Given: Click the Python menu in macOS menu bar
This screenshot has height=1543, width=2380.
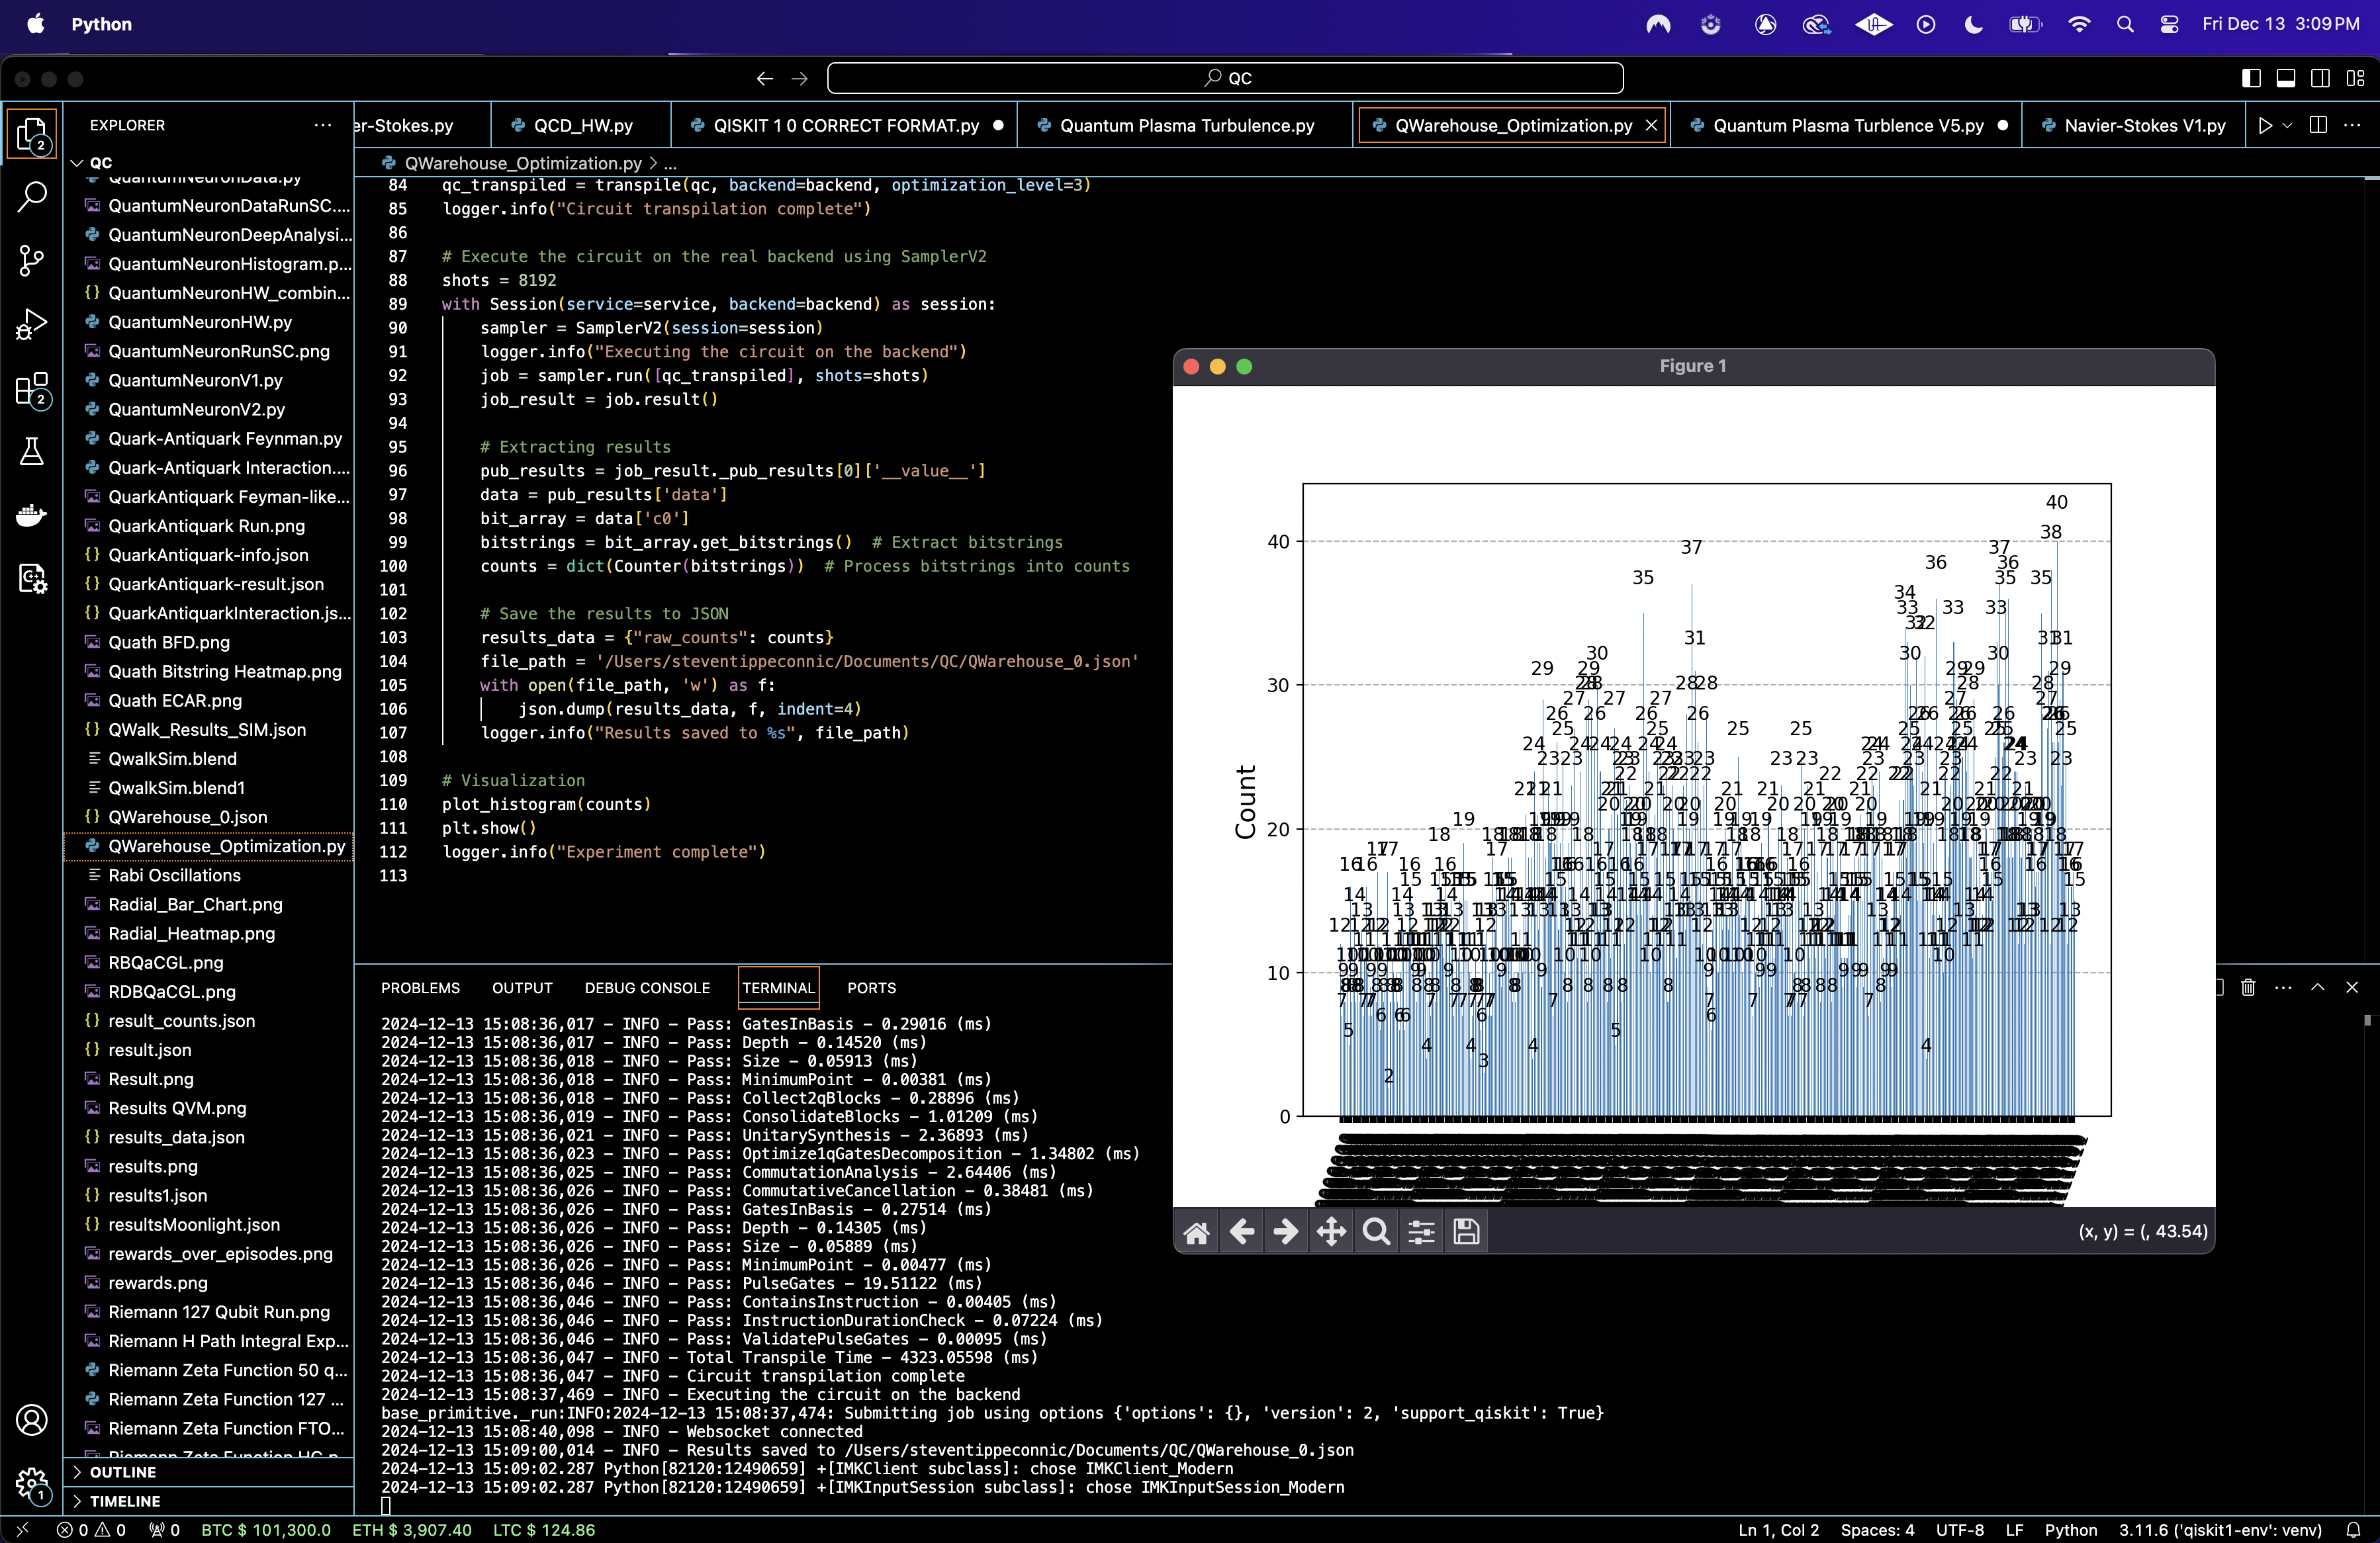Looking at the screenshot, I should click(101, 24).
